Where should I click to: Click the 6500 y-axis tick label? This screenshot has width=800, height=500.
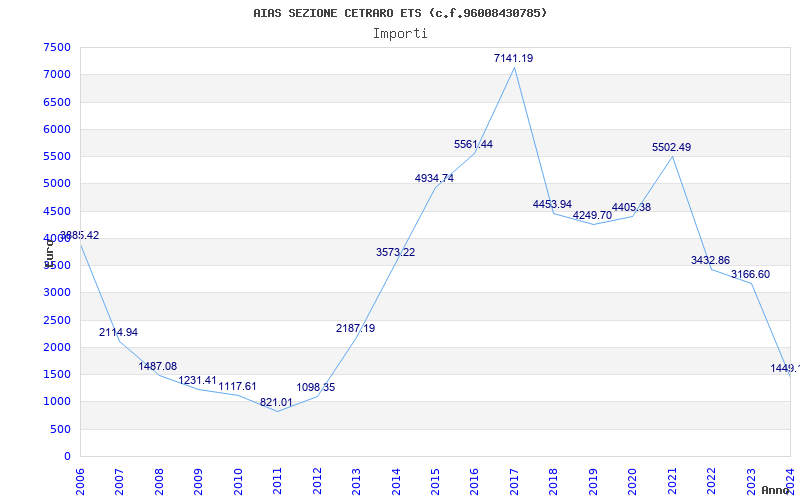click(57, 102)
